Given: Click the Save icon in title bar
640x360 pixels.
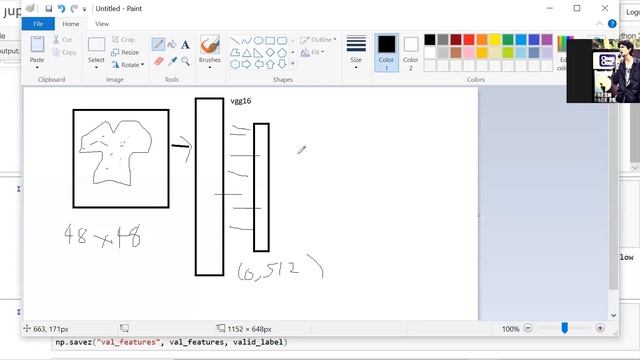Looking at the screenshot, I should [x=49, y=9].
